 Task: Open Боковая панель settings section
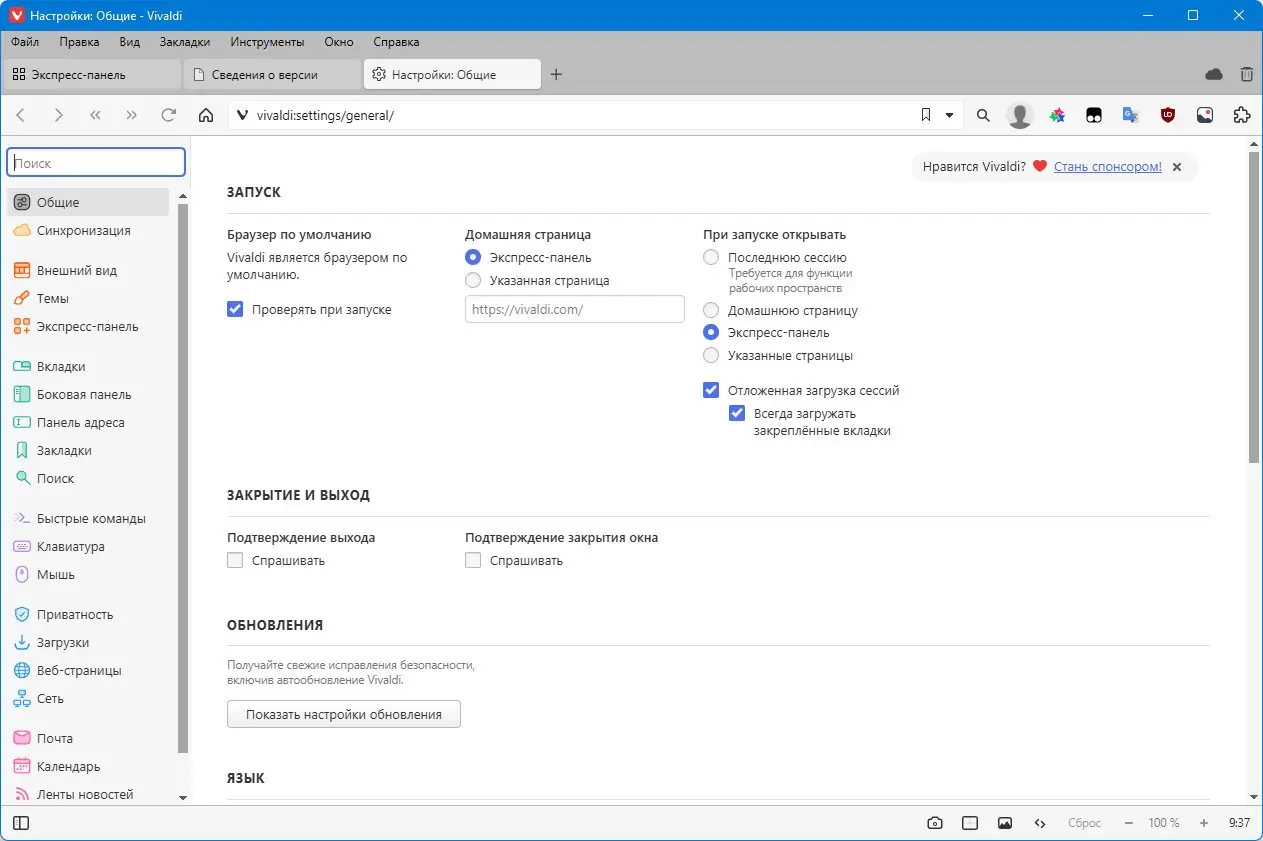(84, 394)
